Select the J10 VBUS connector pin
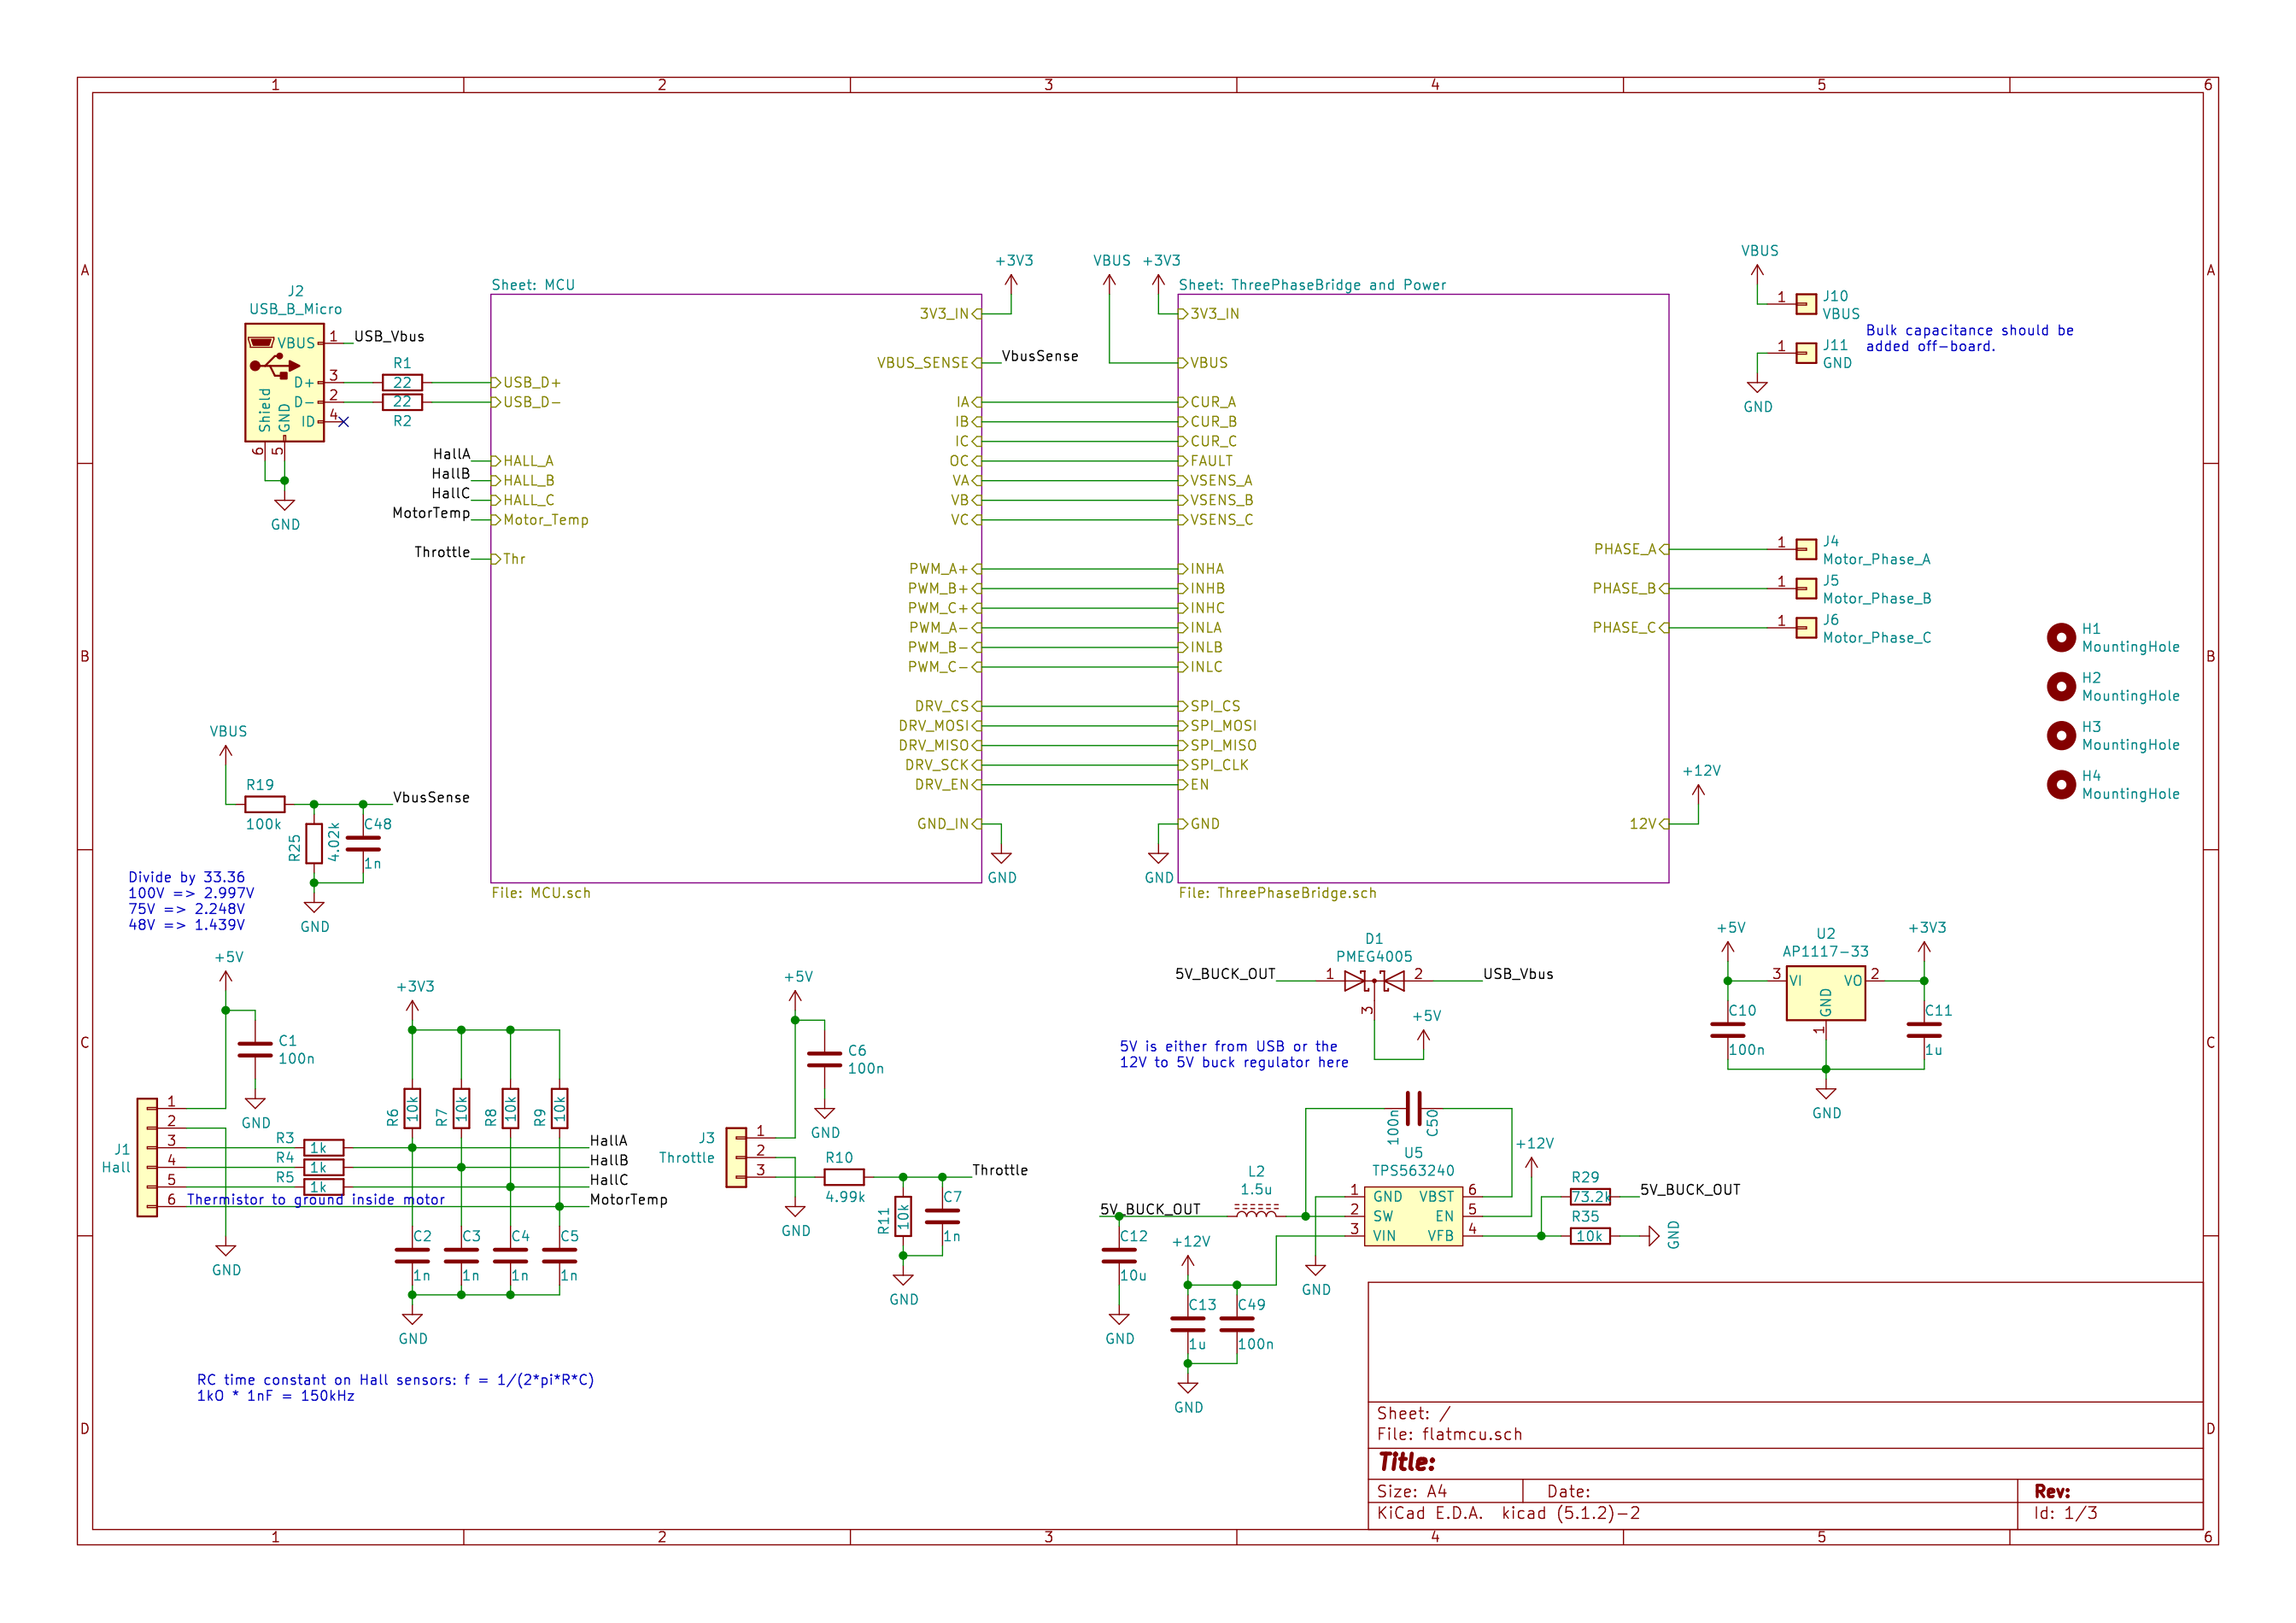This screenshot has width=2296, height=1623. (x=1805, y=303)
